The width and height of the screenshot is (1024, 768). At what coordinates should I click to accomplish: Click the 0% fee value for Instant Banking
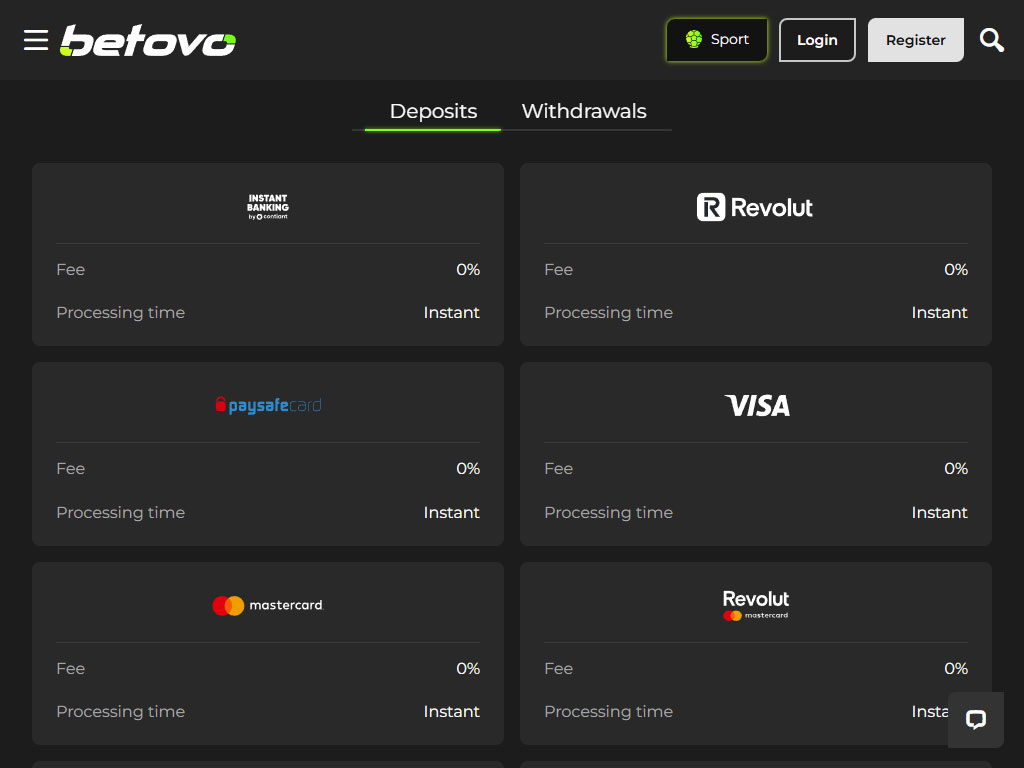coord(468,270)
